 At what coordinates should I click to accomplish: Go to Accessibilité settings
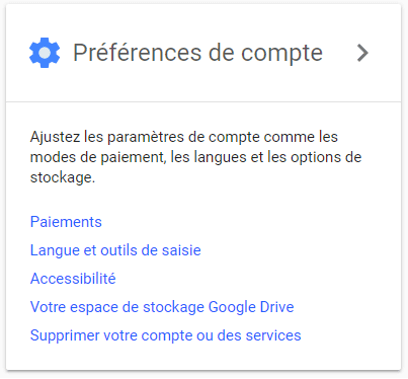point(73,278)
